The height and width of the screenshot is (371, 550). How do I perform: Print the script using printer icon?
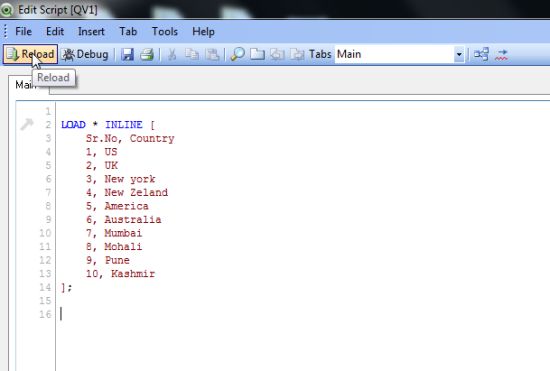[147, 55]
